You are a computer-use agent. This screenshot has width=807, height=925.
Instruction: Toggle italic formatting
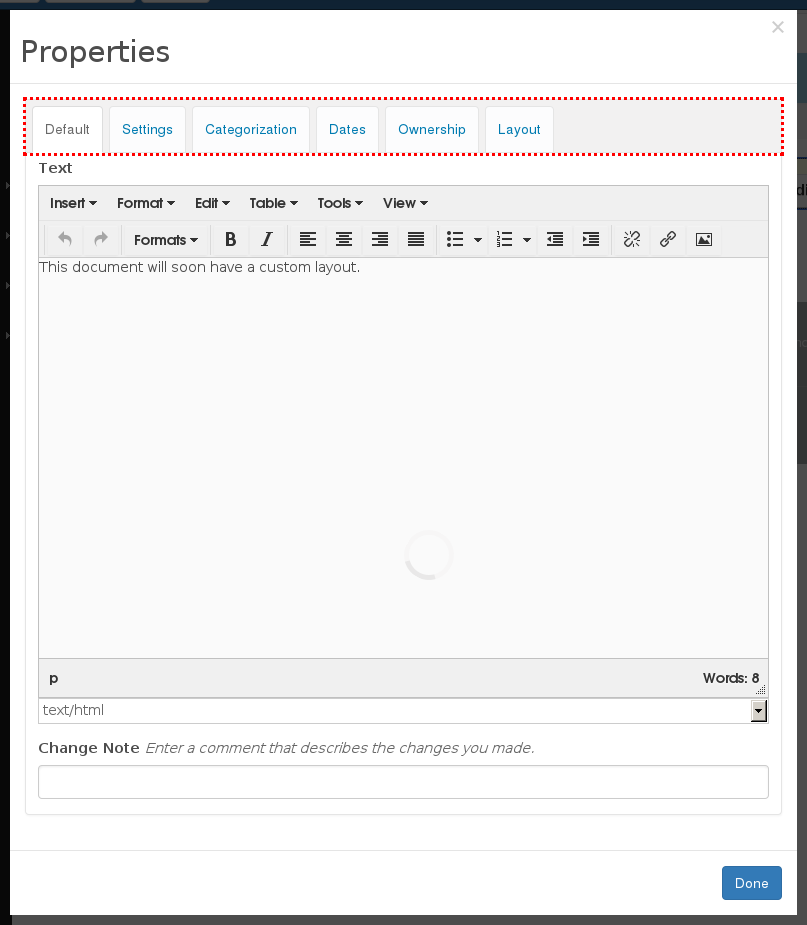[x=267, y=239]
